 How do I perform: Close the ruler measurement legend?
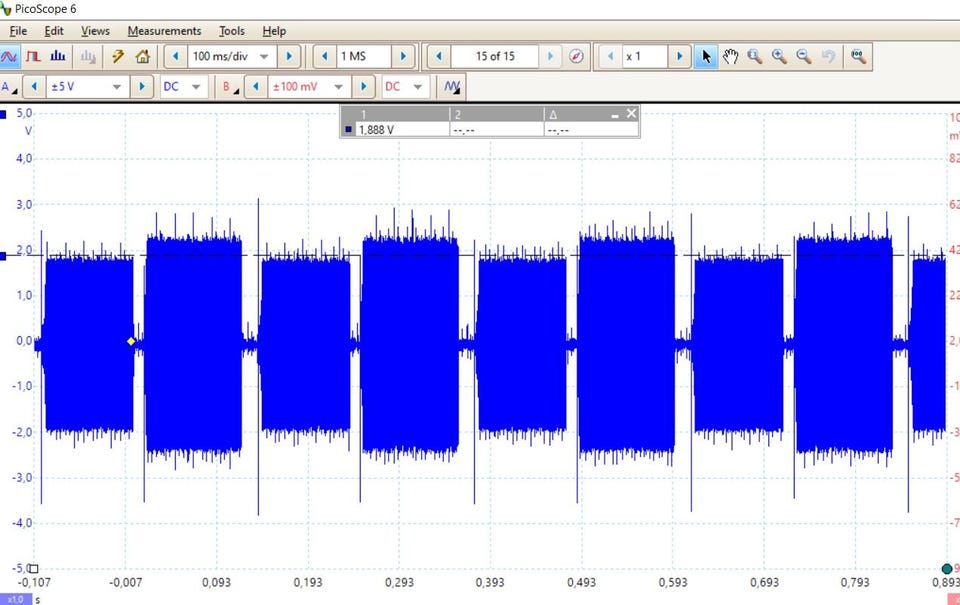(x=631, y=114)
